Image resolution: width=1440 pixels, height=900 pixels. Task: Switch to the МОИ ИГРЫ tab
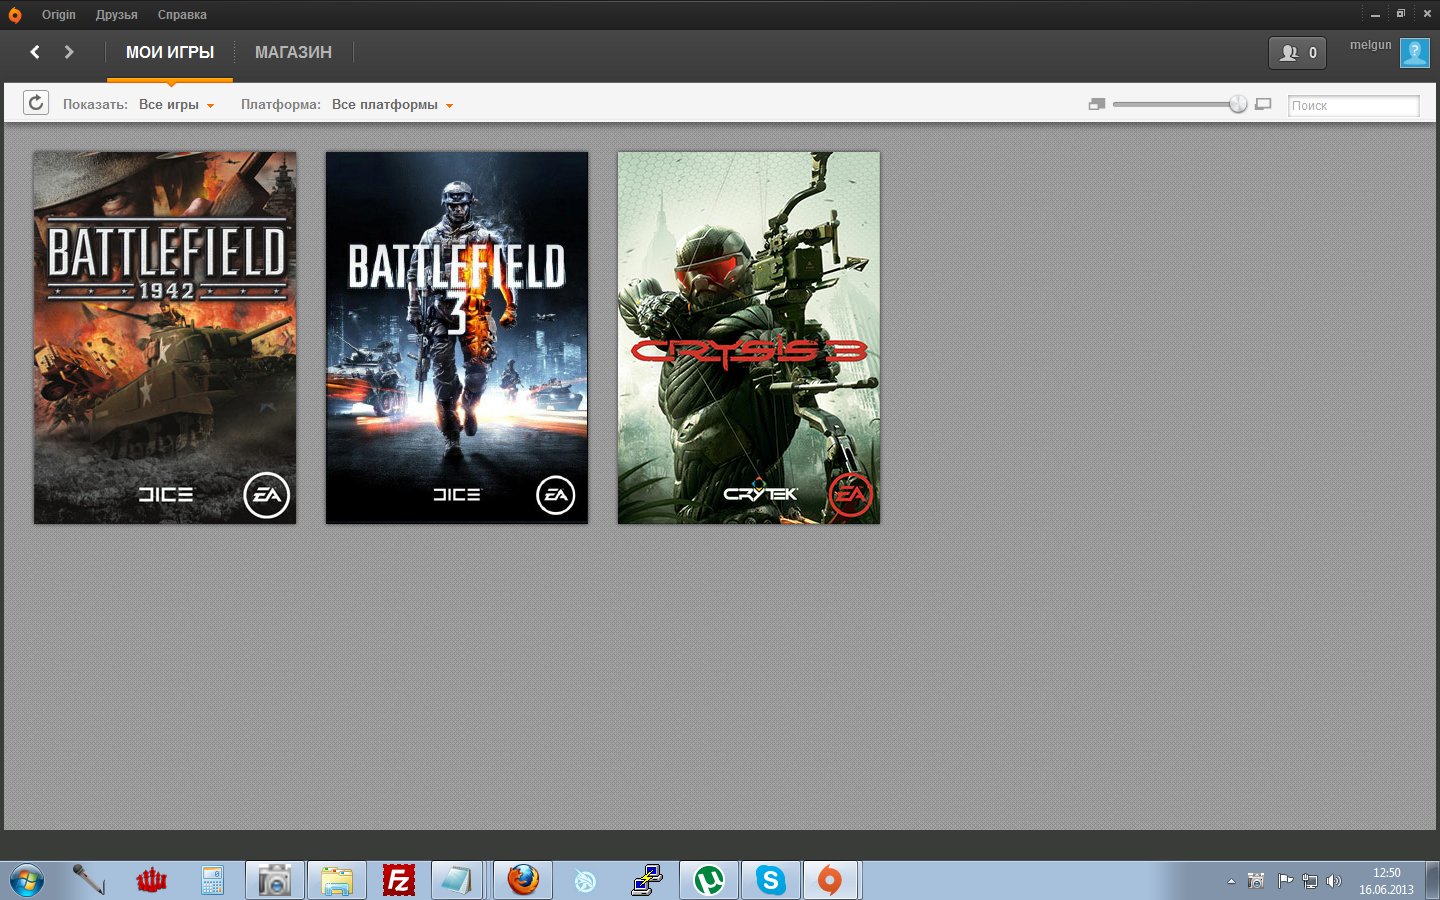pyautogui.click(x=170, y=53)
